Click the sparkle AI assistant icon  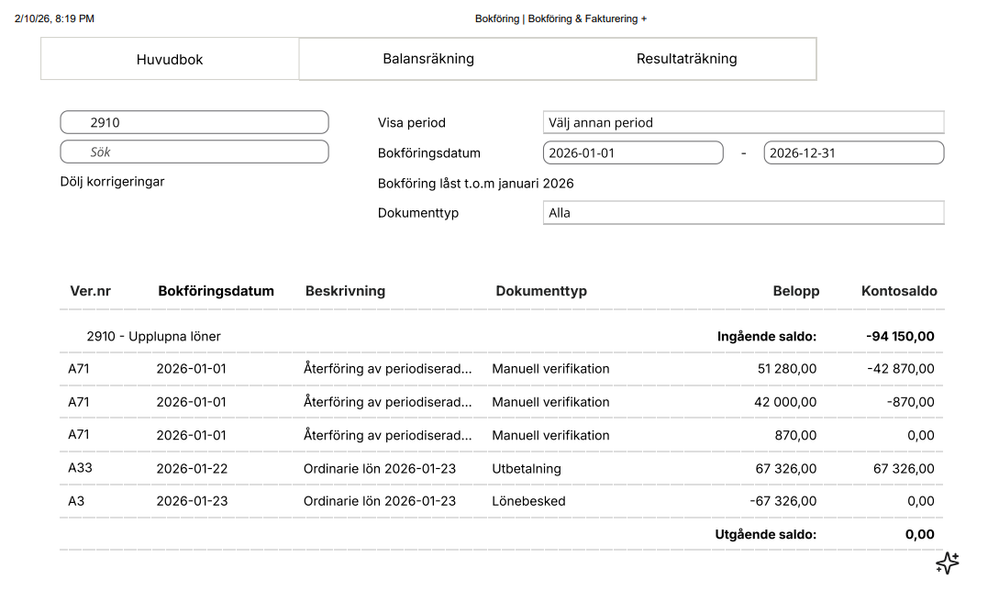click(x=947, y=563)
